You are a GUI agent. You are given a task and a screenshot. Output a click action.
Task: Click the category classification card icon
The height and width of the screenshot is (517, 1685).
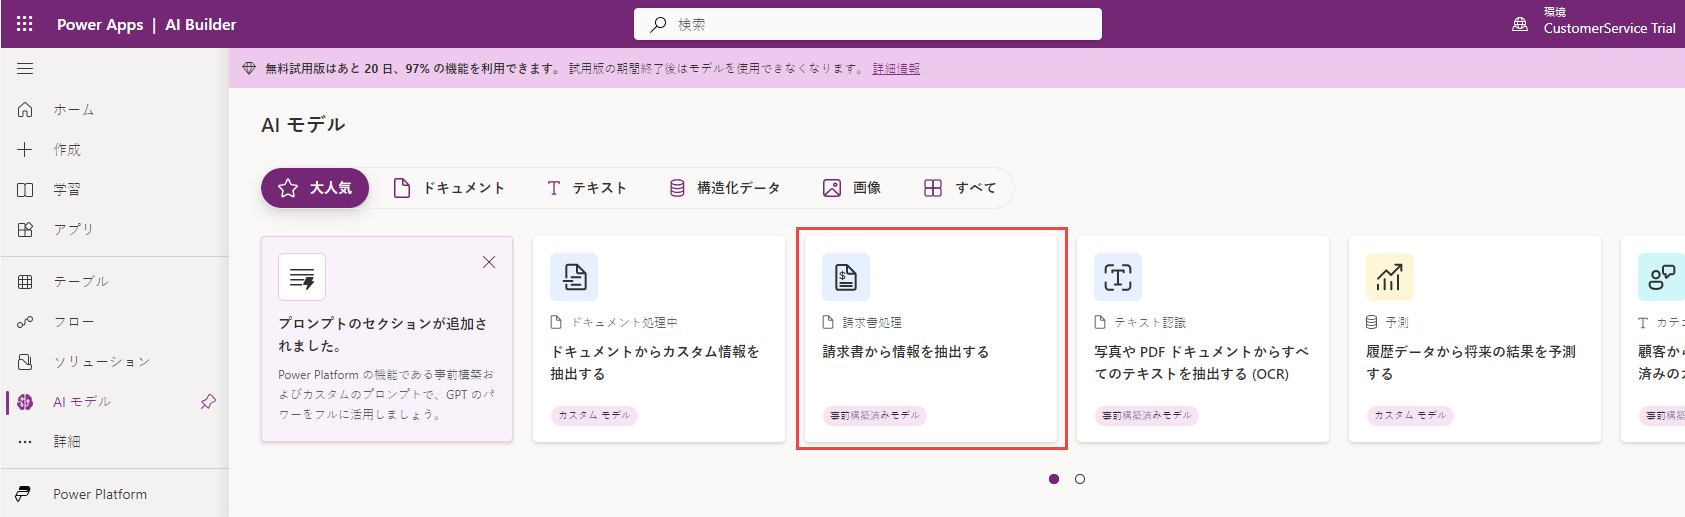pos(1661,277)
